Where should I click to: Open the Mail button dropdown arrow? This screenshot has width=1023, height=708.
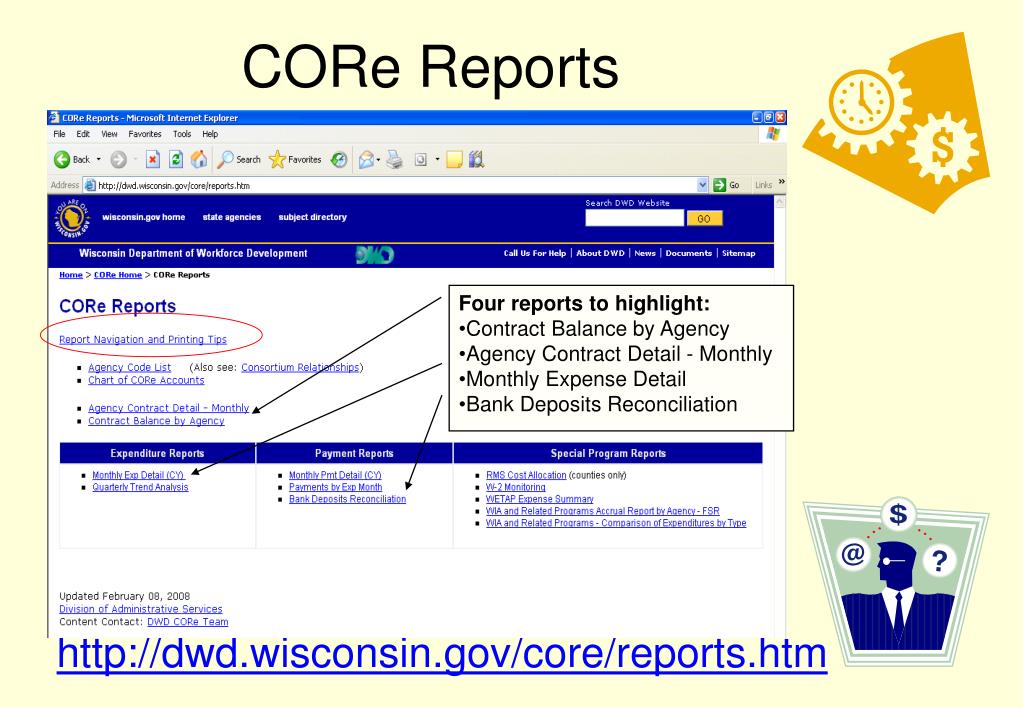coord(378,159)
